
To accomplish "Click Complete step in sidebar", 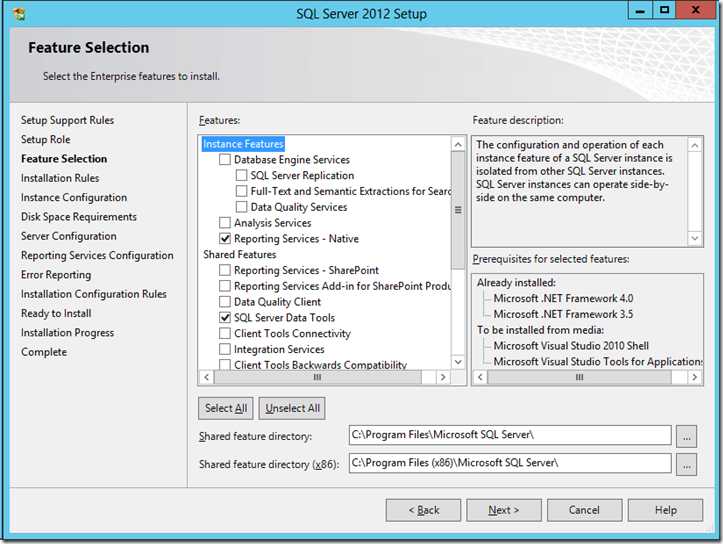I will (x=44, y=352).
